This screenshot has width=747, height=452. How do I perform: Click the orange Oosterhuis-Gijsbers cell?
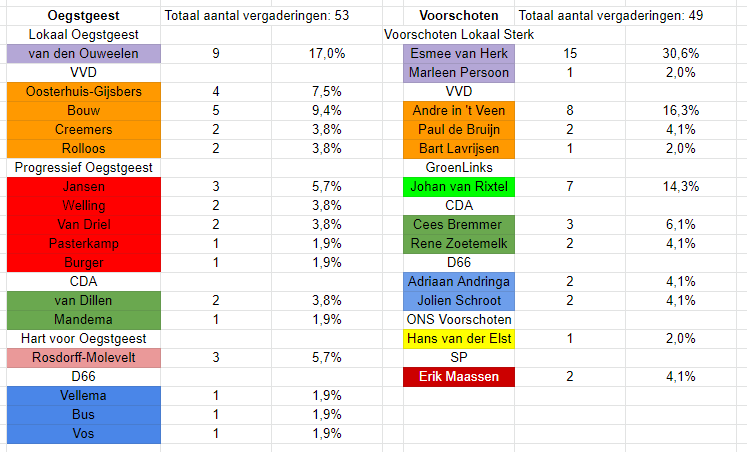pyautogui.click(x=82, y=91)
